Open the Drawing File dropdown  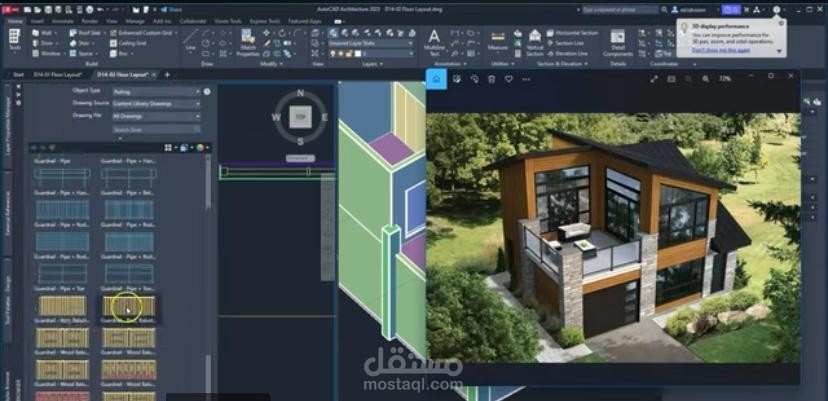pos(156,116)
